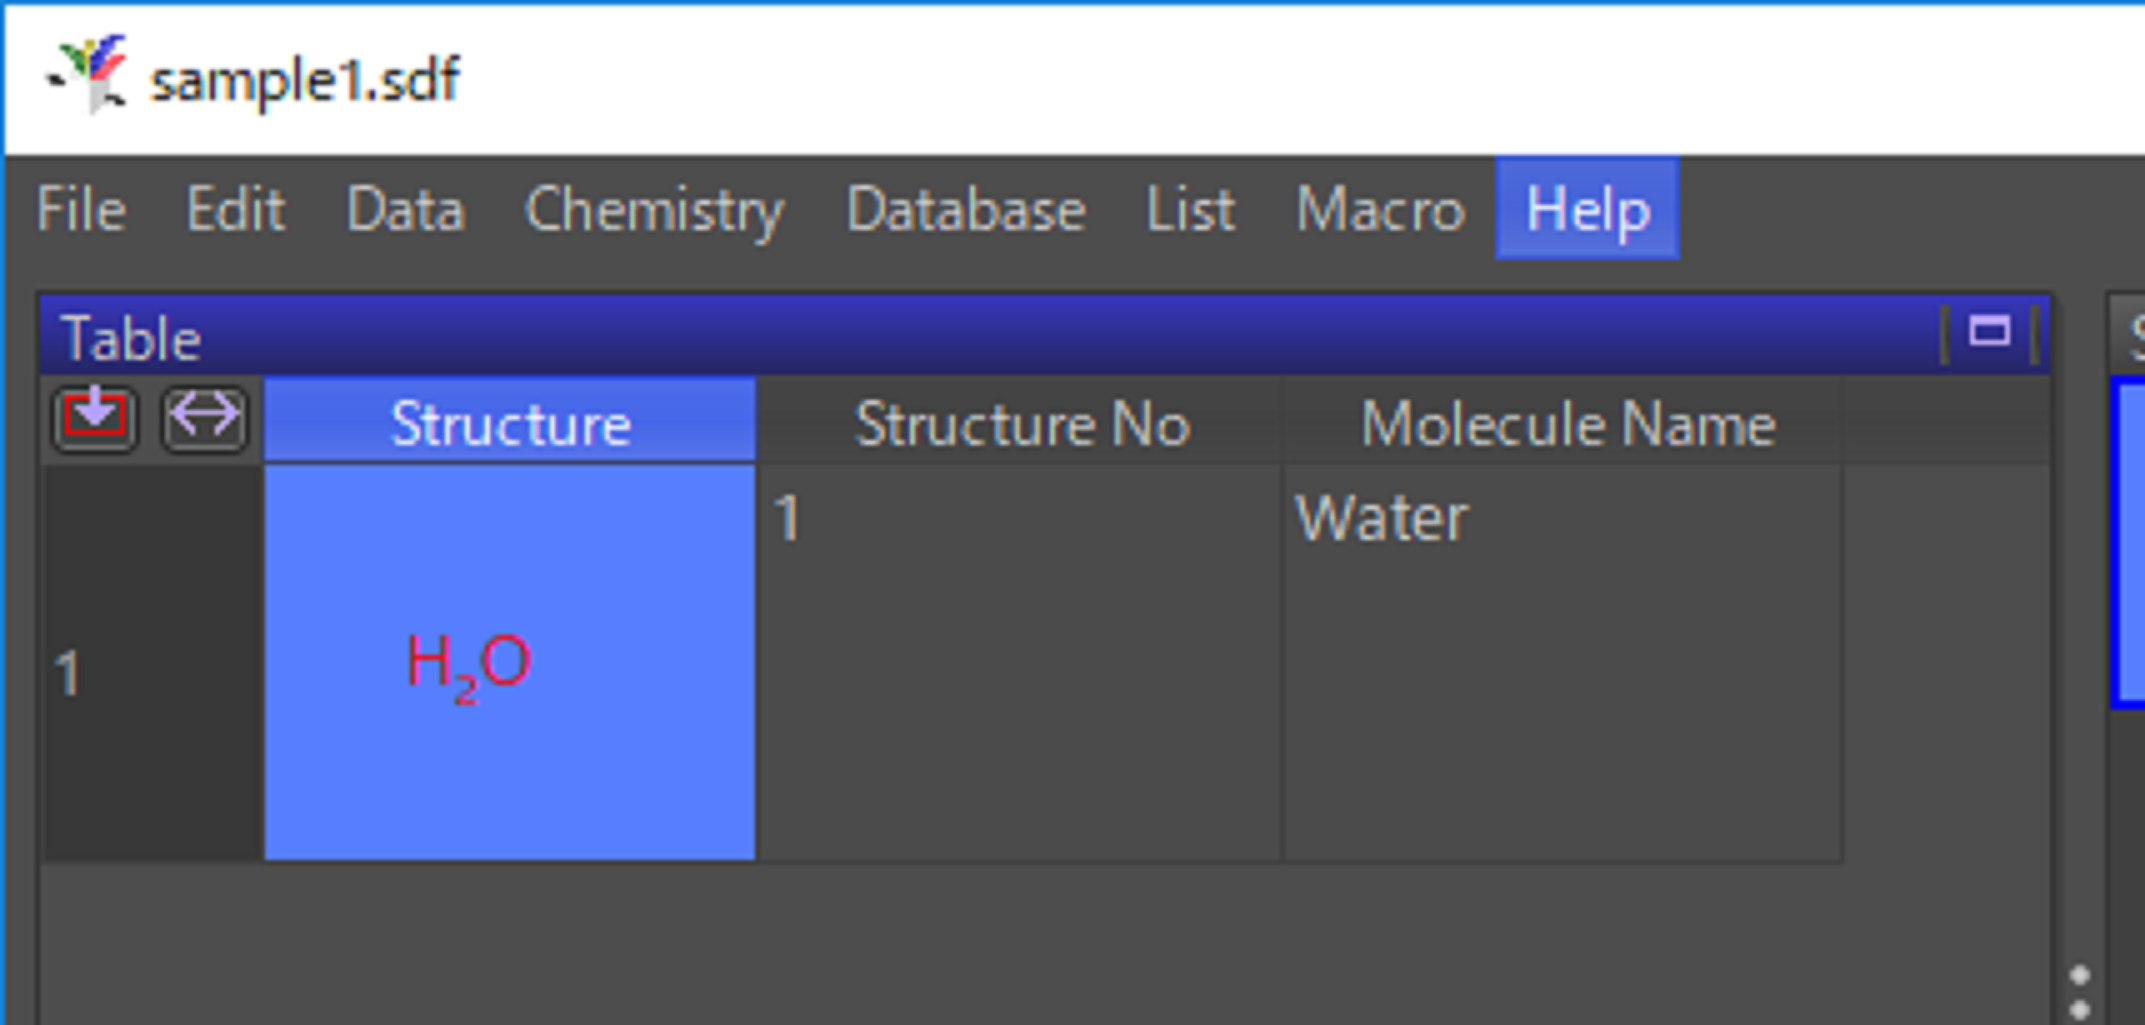Open the Data menu
Viewport: 2145px width, 1025px height.
coord(405,210)
